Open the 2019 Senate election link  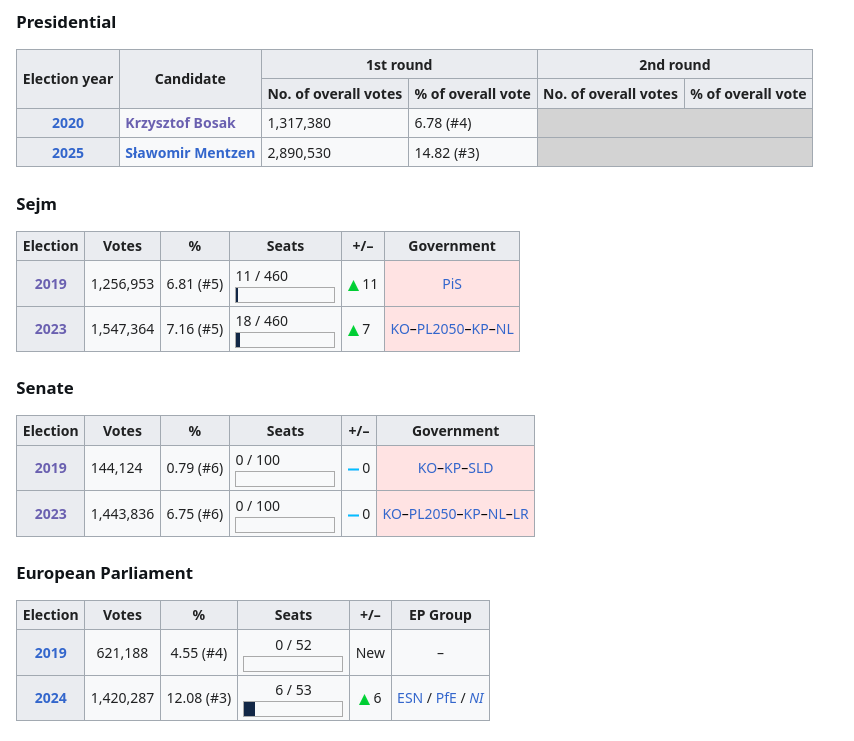click(x=51, y=468)
